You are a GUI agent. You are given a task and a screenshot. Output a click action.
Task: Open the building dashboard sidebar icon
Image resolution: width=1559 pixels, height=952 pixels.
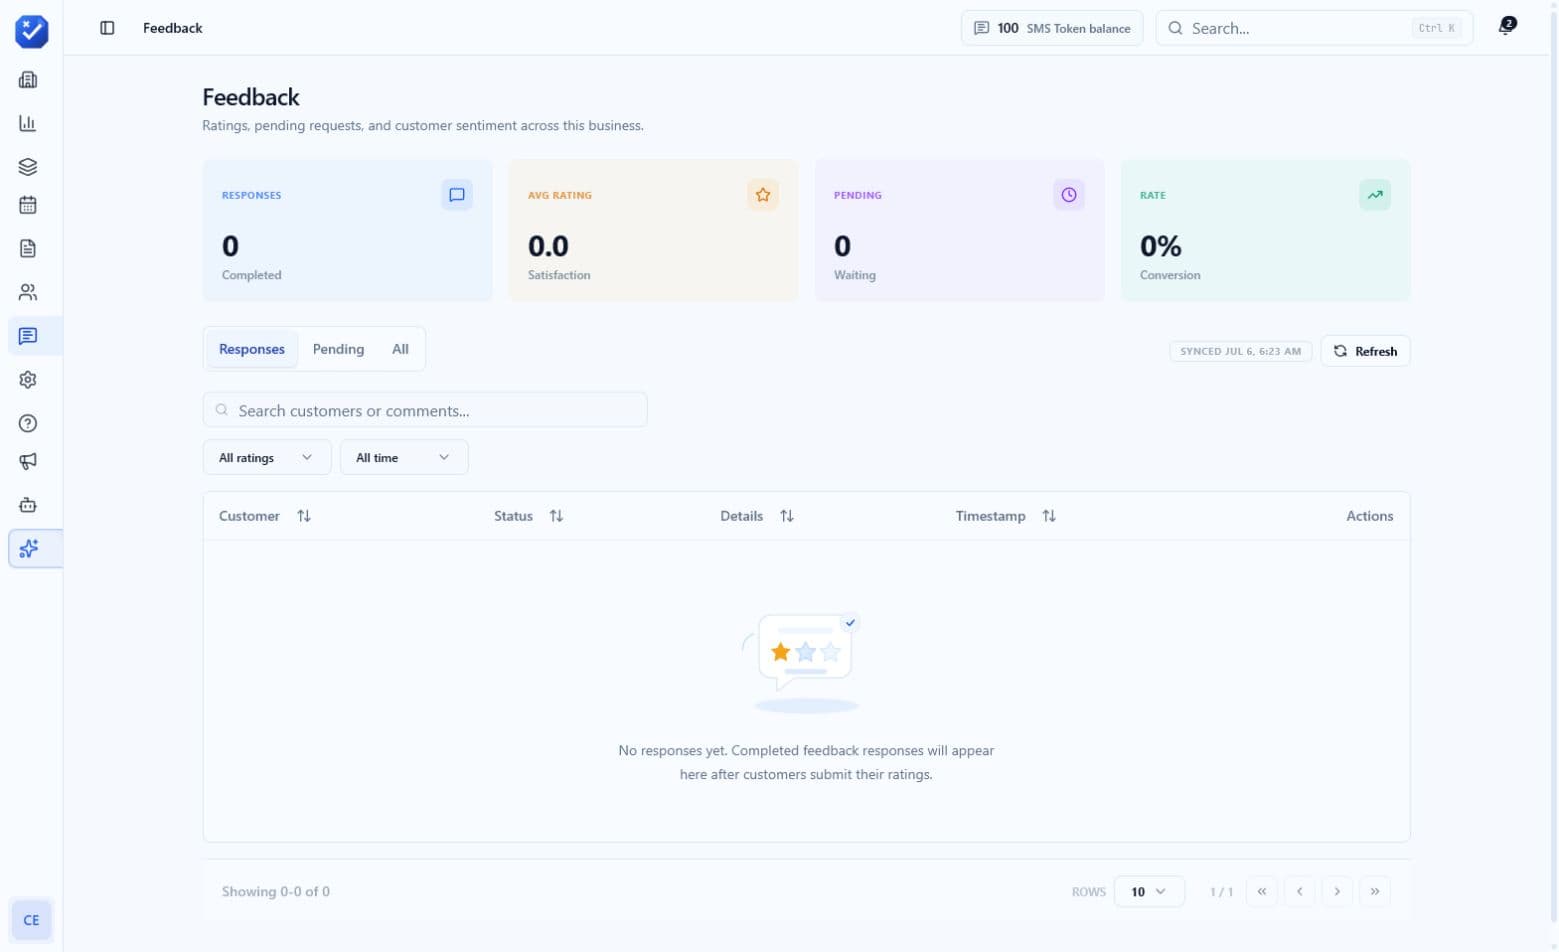28,80
